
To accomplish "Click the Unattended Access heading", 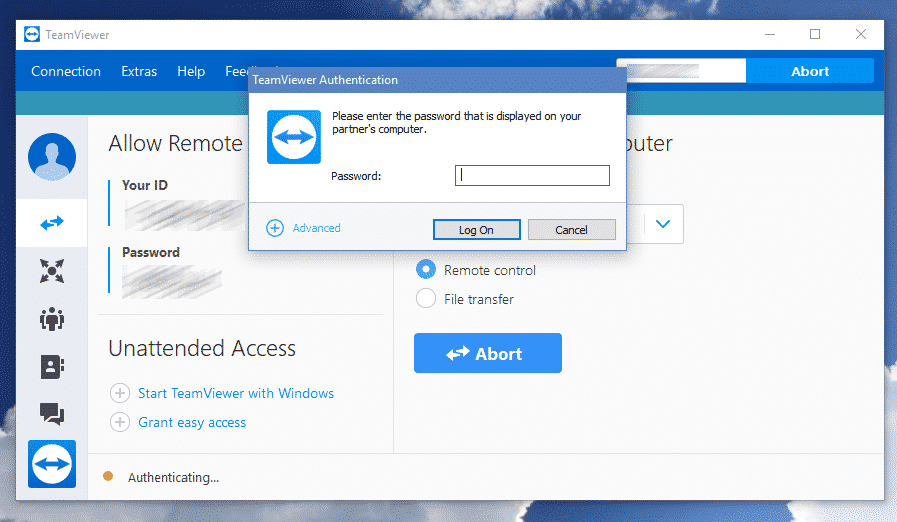I will click(202, 348).
